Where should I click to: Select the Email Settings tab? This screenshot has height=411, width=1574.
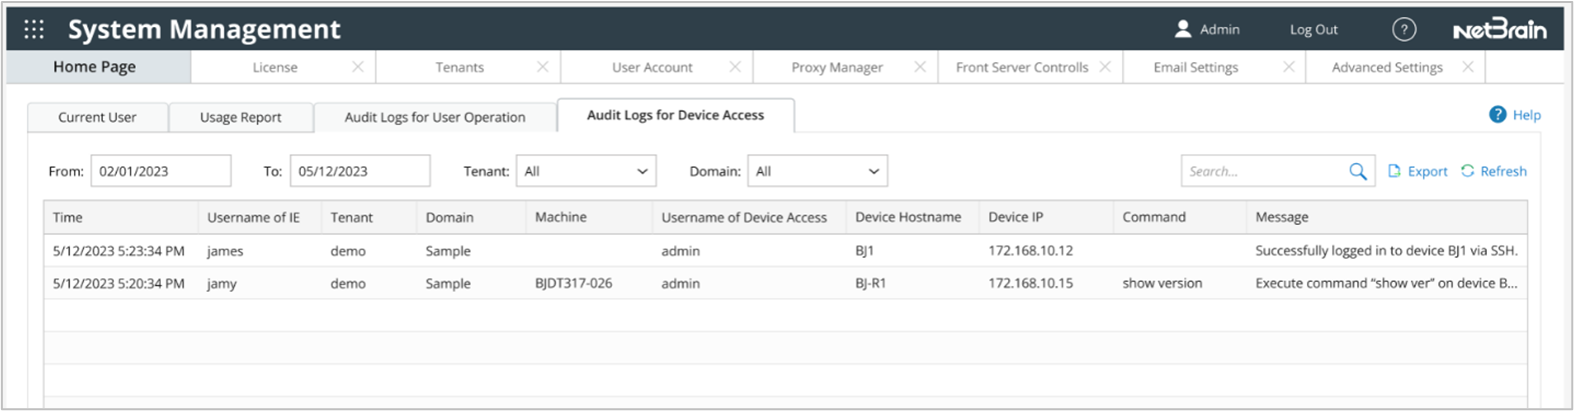click(1195, 67)
